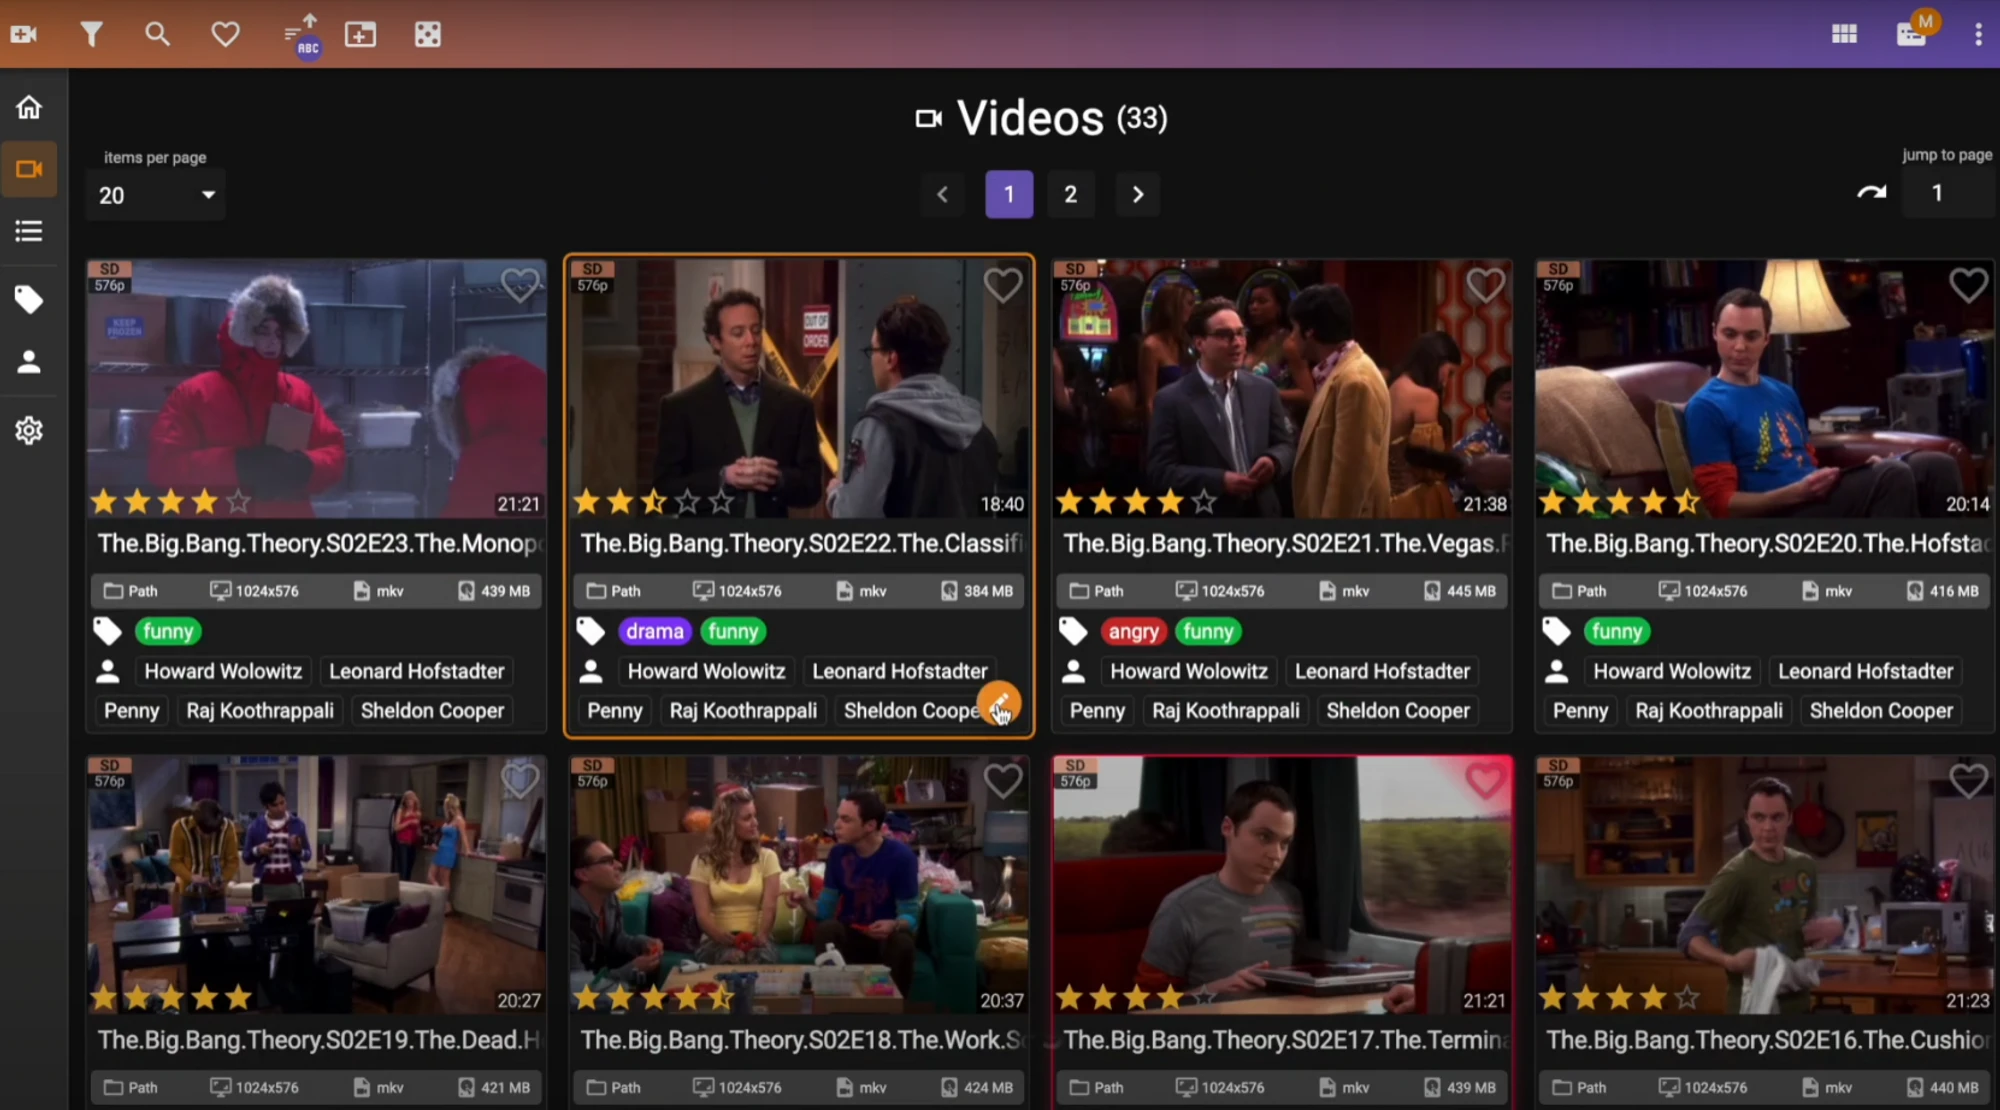Click the Path button on S02E21 Vegas card

[1096, 591]
